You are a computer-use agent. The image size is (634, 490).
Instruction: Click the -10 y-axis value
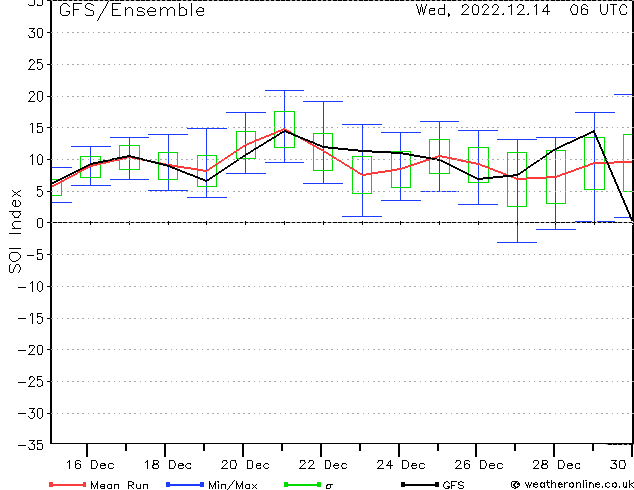click(31, 287)
